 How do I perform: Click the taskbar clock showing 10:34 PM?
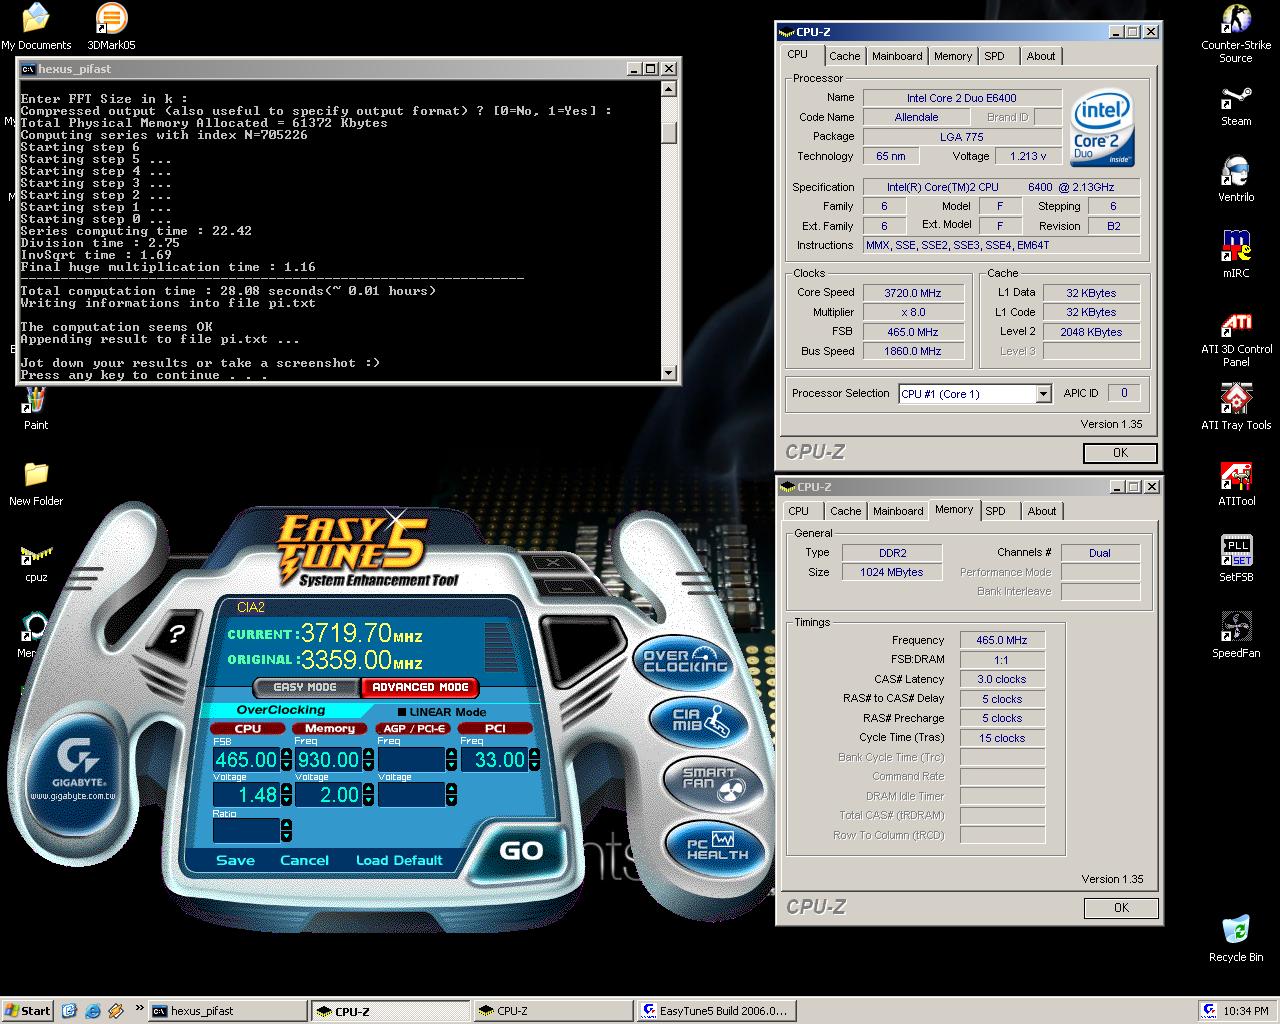1246,1011
